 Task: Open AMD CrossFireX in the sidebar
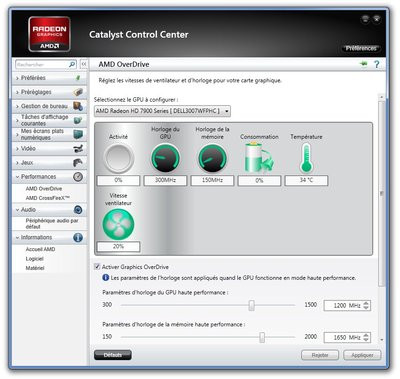tap(48, 198)
